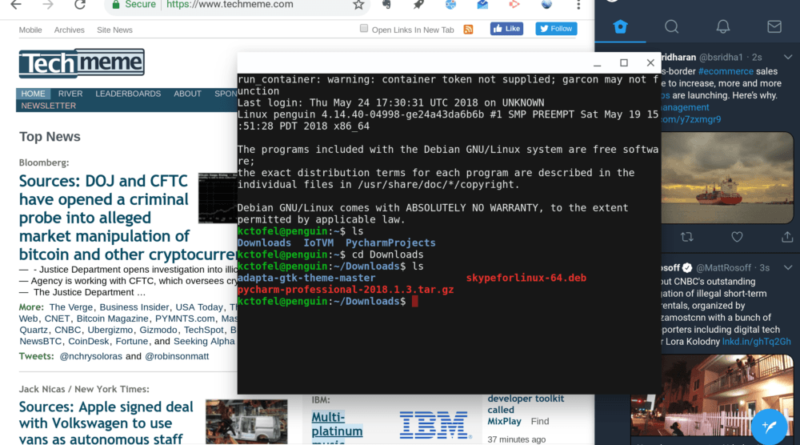This screenshot has height=445, width=800.
Task: Click IoTVM in terminal listing
Action: point(318,243)
